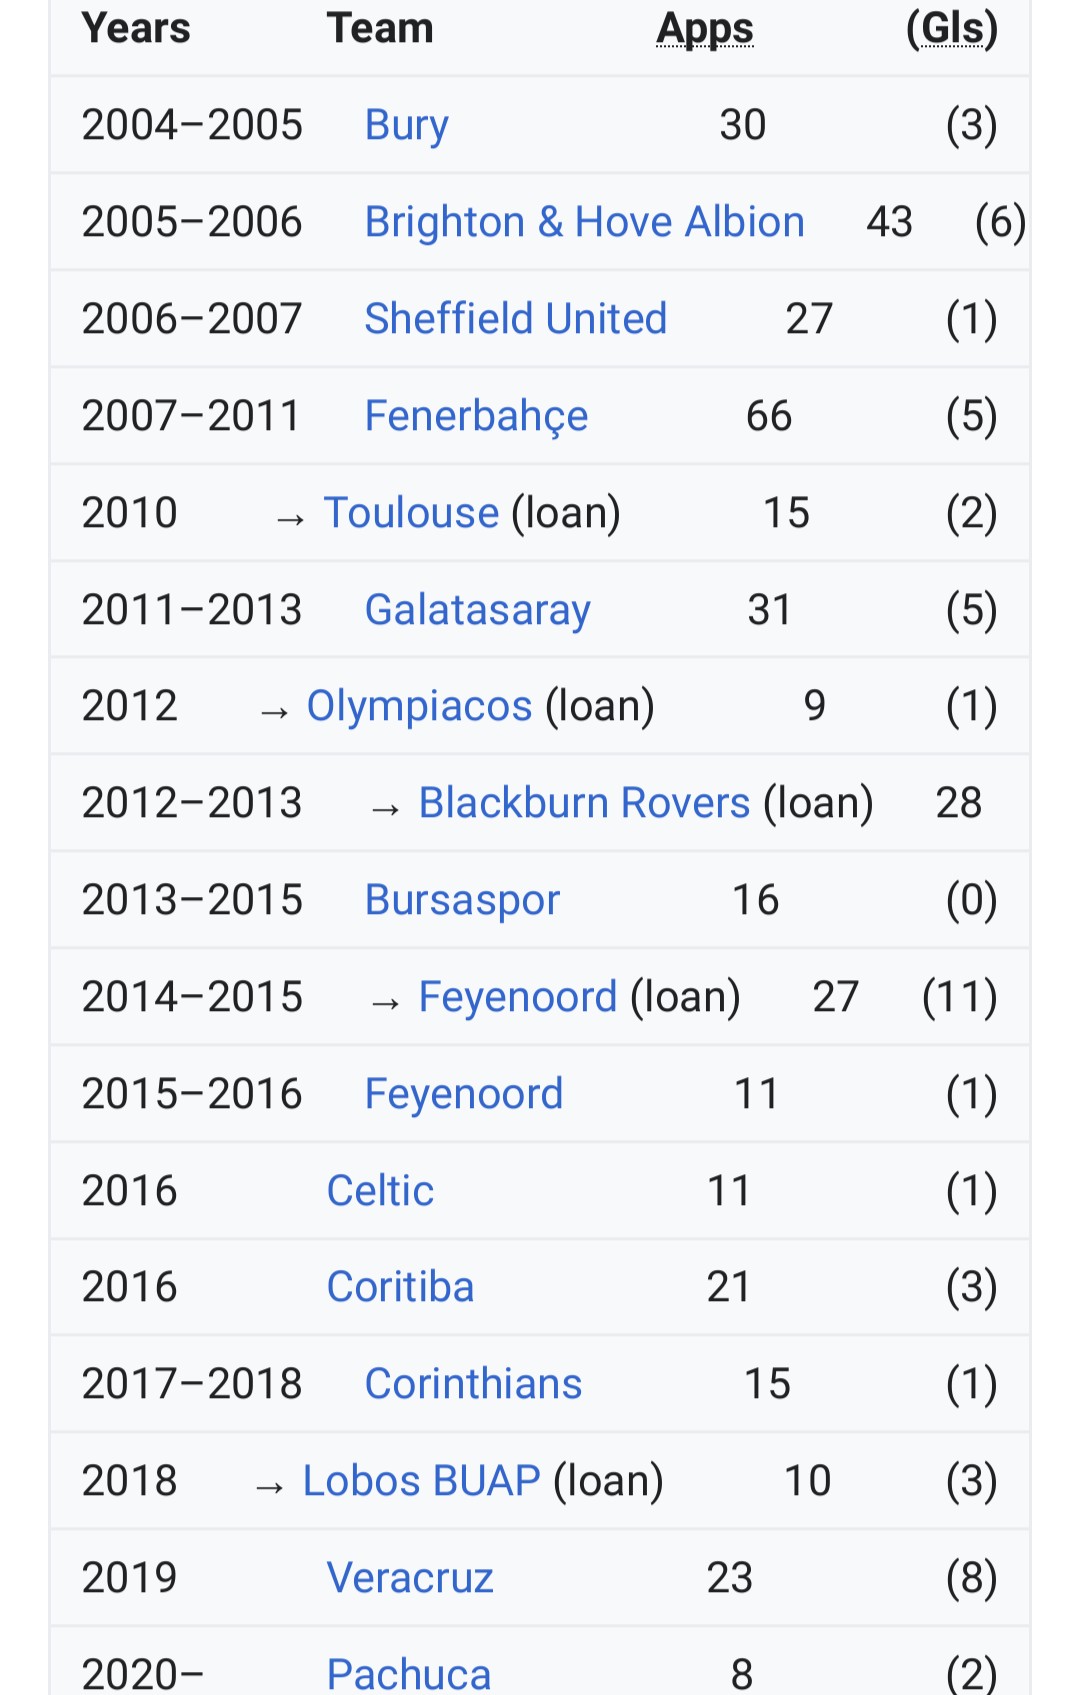Viewport: 1080px width, 1695px height.
Task: Click the Toulouse loan link
Action: [x=411, y=513]
